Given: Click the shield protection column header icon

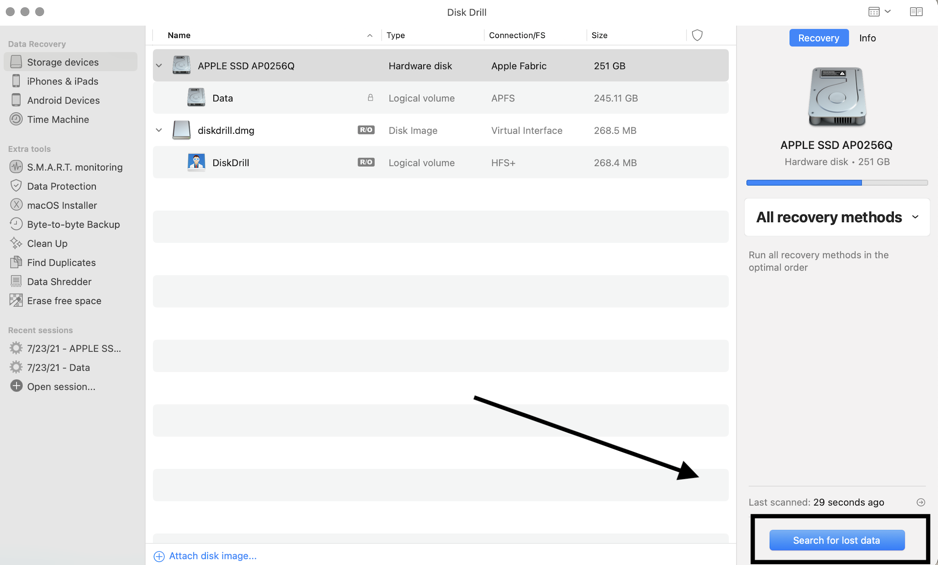Looking at the screenshot, I should (x=697, y=35).
